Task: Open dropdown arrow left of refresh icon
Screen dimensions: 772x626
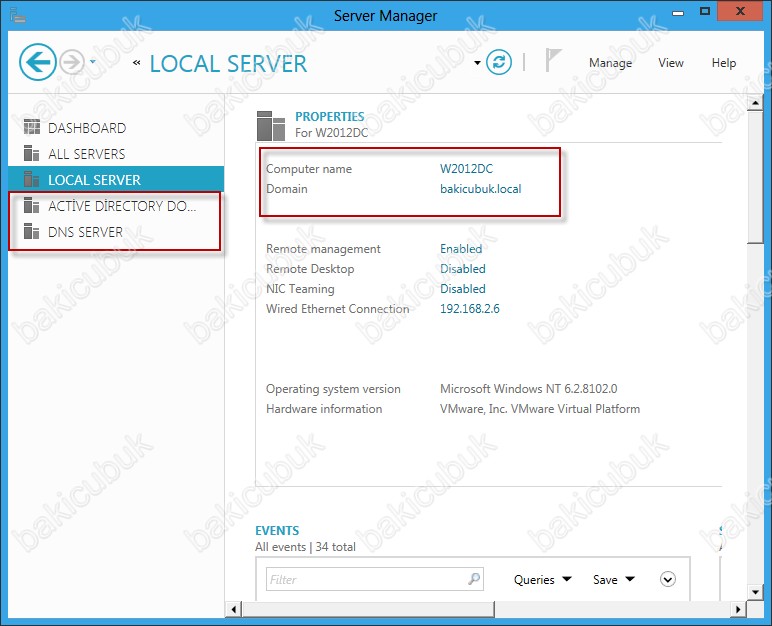Action: pos(477,63)
